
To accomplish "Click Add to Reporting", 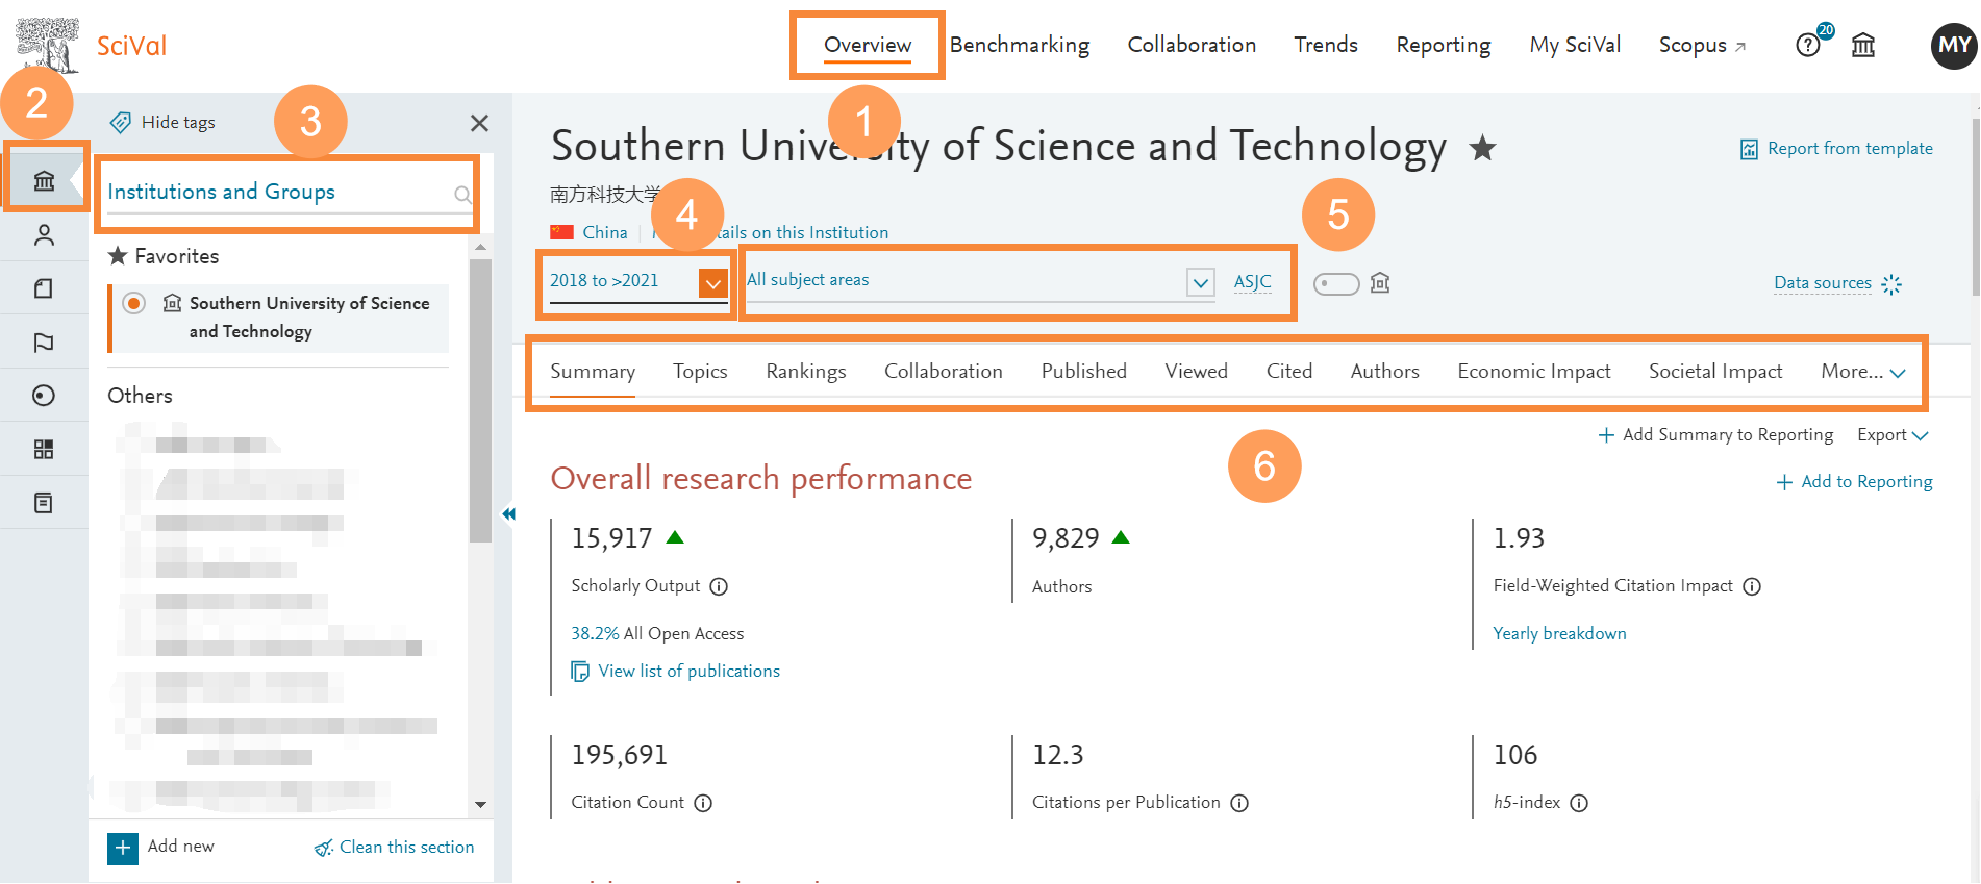I will pyautogui.click(x=1855, y=482).
